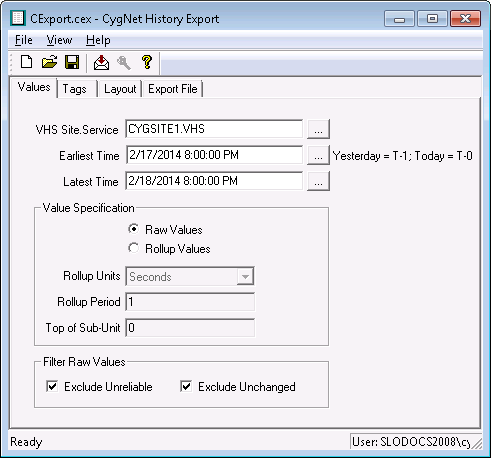Image resolution: width=491 pixels, height=458 pixels.
Task: Switch to the Export File tab
Action: [x=173, y=89]
